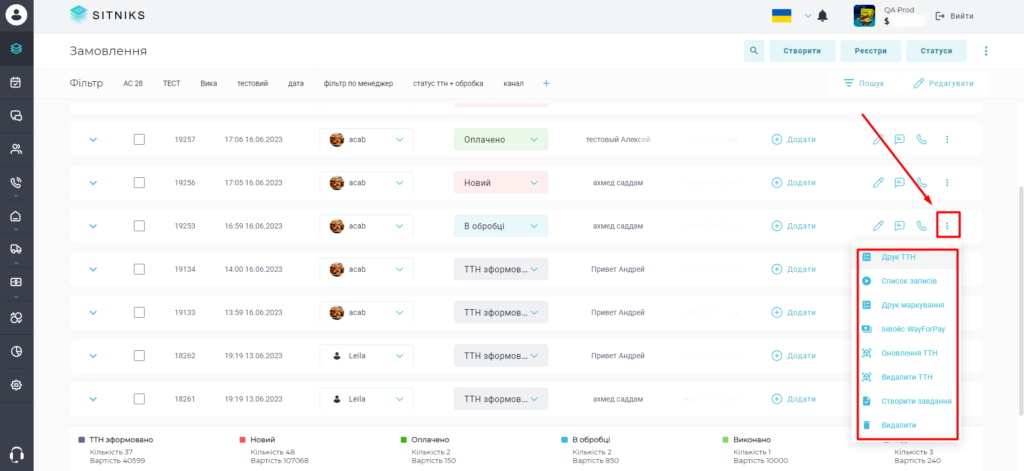Click the Створити button
The width and height of the screenshot is (1024, 471).
pyautogui.click(x=803, y=51)
